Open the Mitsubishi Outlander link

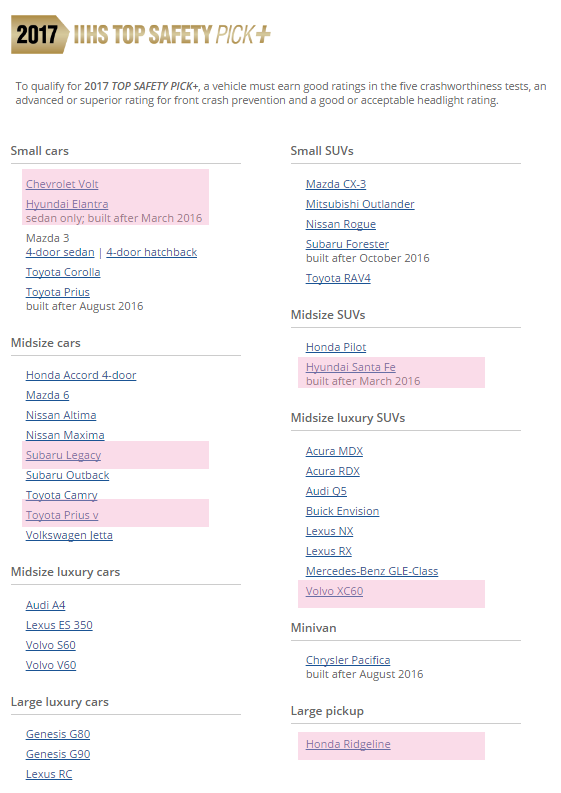point(360,204)
